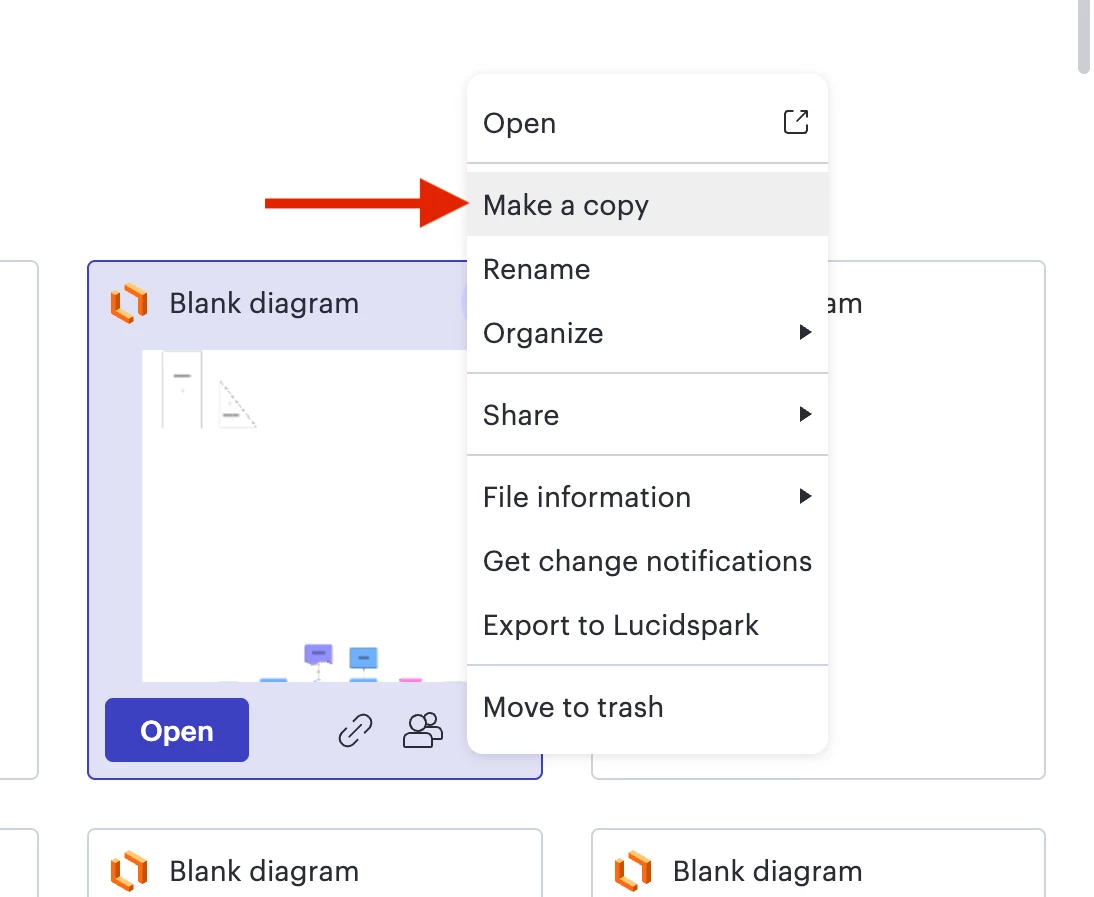
Task: Open the Organize submenu
Action: pos(647,333)
